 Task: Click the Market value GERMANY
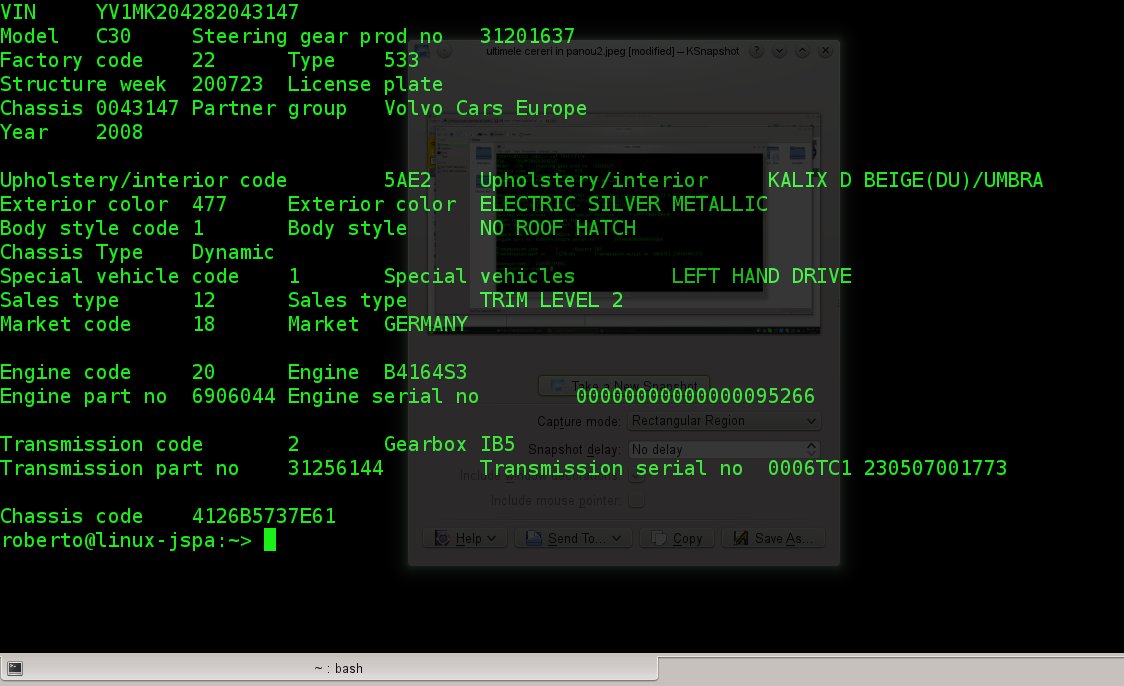click(426, 324)
